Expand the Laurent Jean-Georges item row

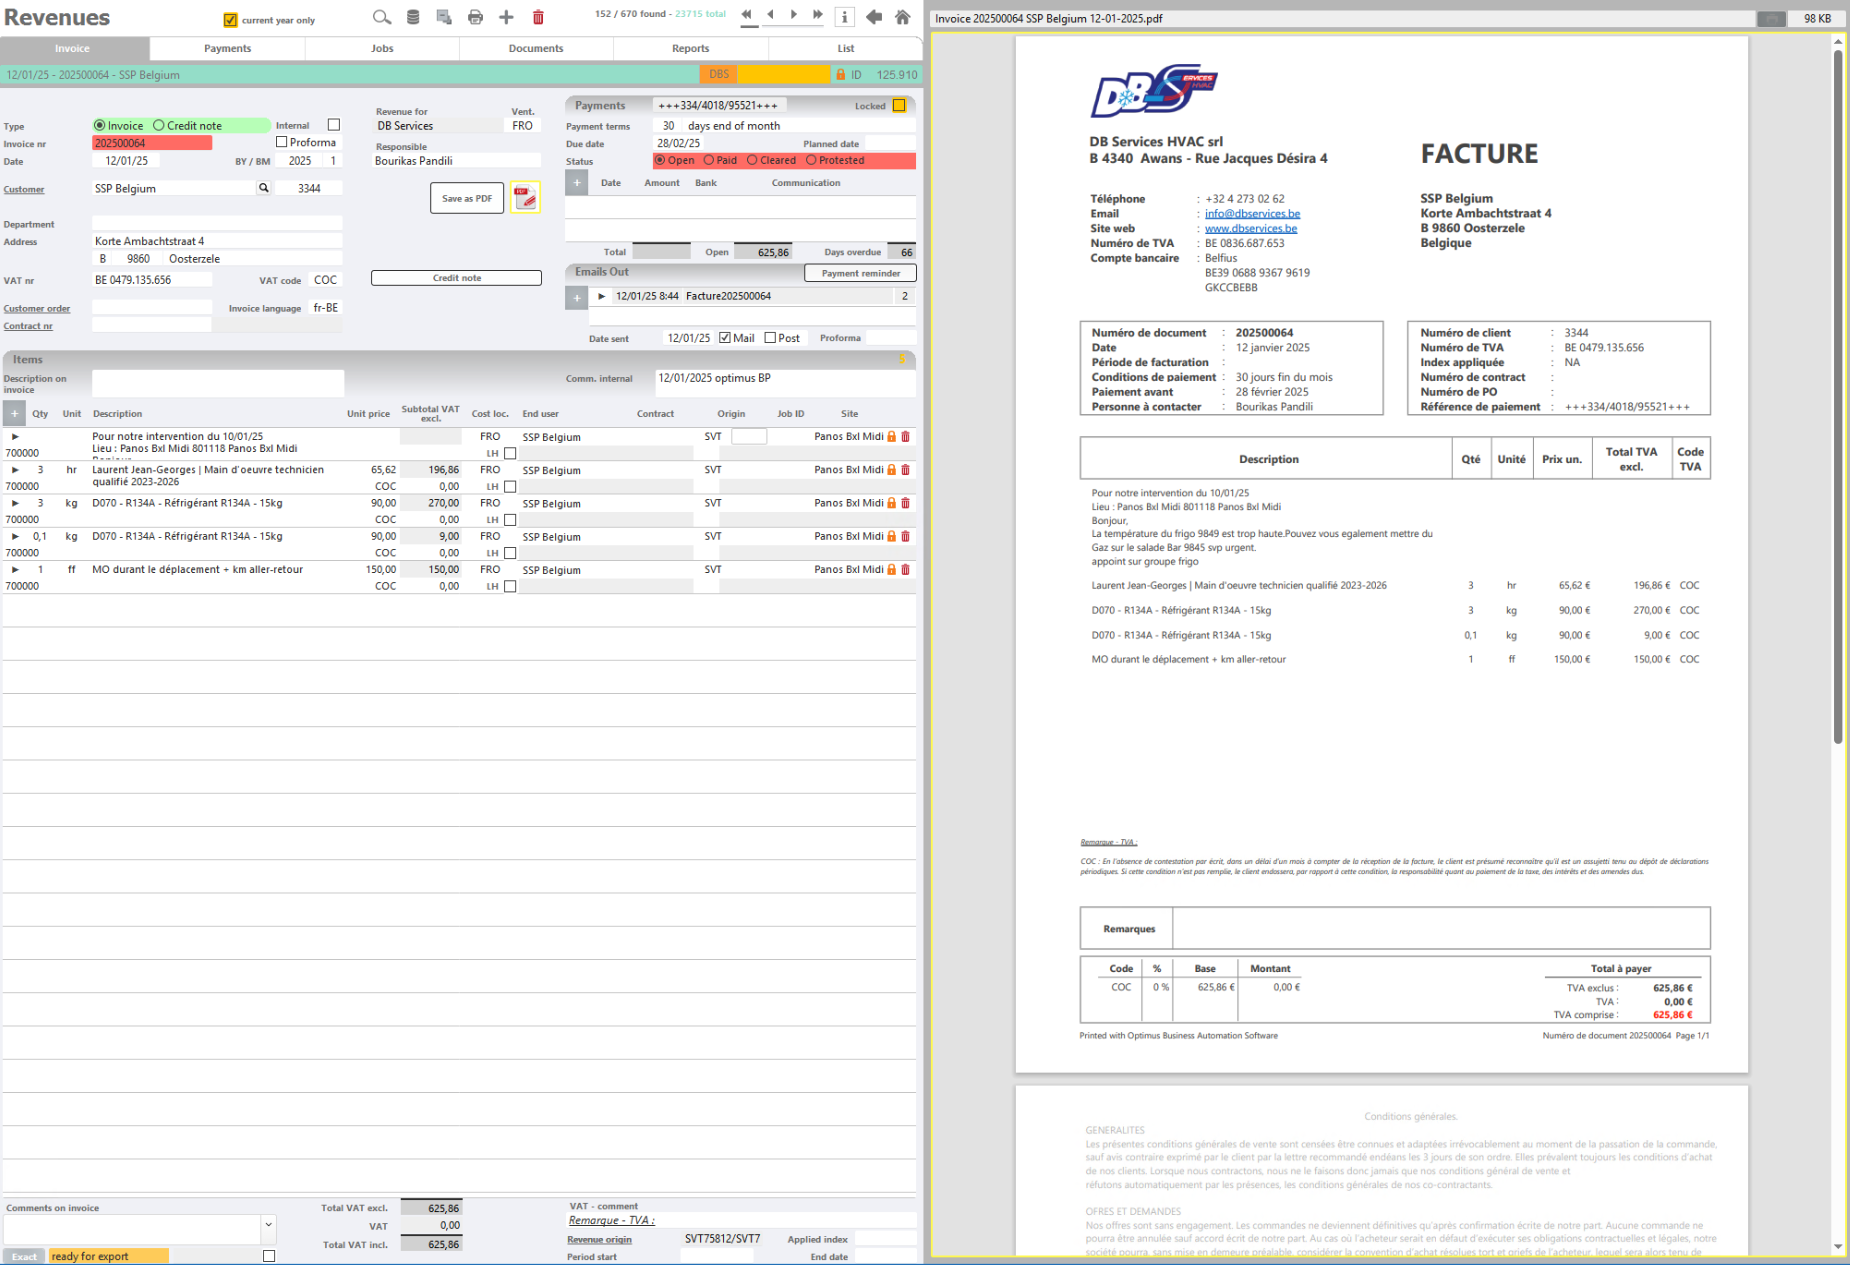(15, 470)
